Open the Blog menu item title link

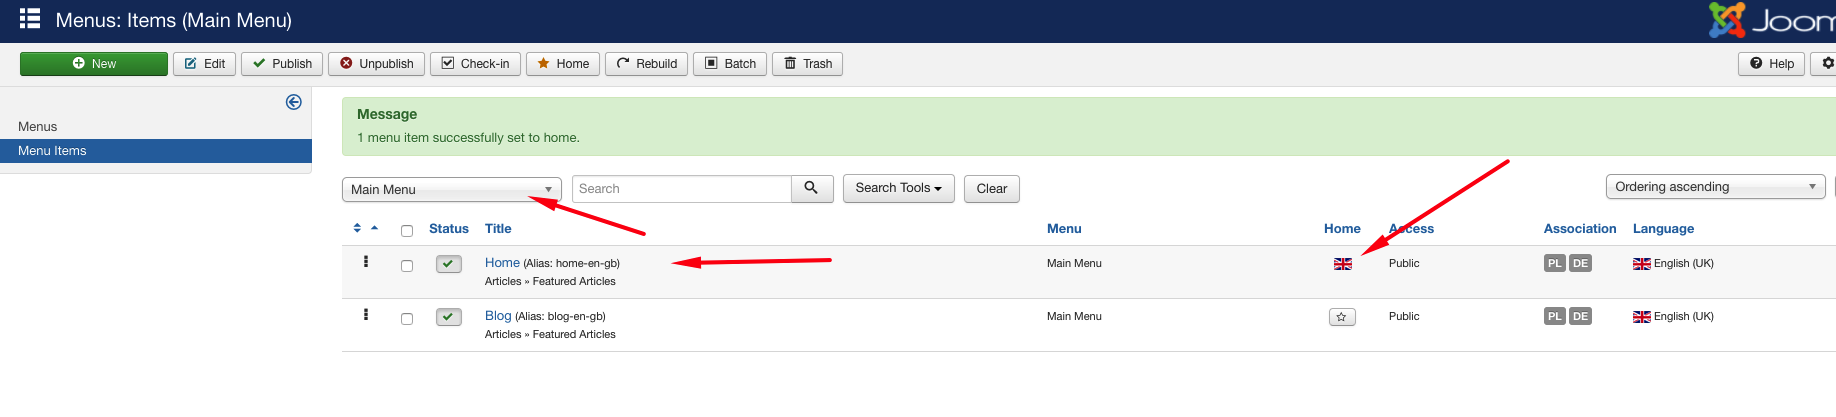coord(498,316)
